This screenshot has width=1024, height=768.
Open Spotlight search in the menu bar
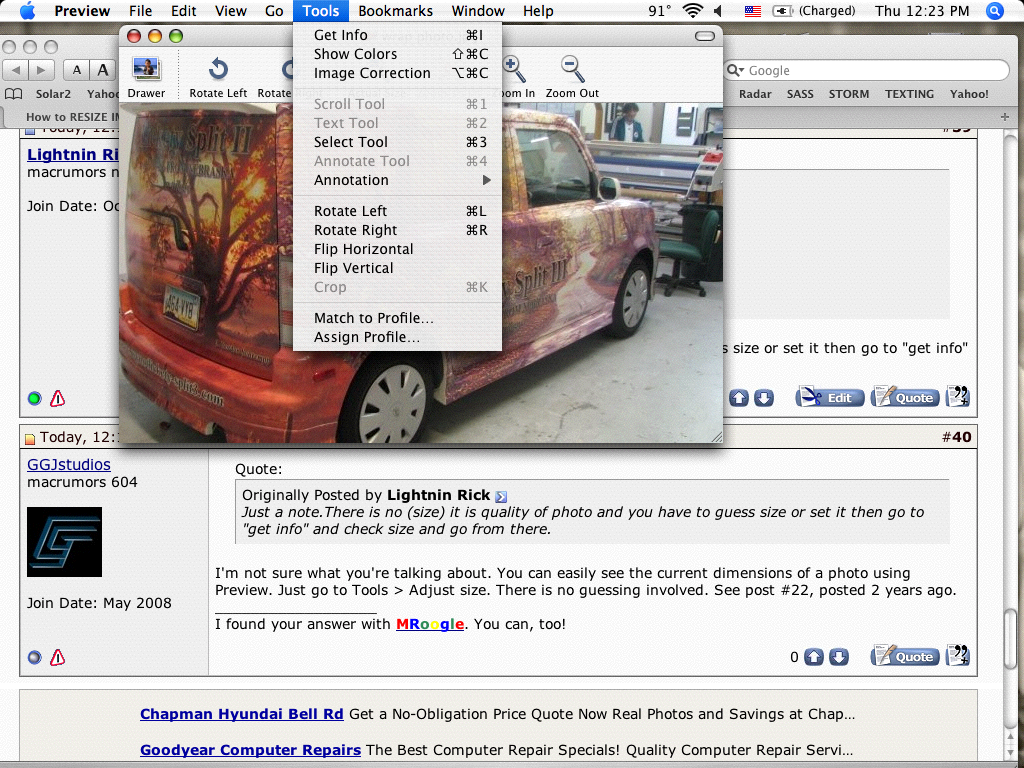(995, 11)
